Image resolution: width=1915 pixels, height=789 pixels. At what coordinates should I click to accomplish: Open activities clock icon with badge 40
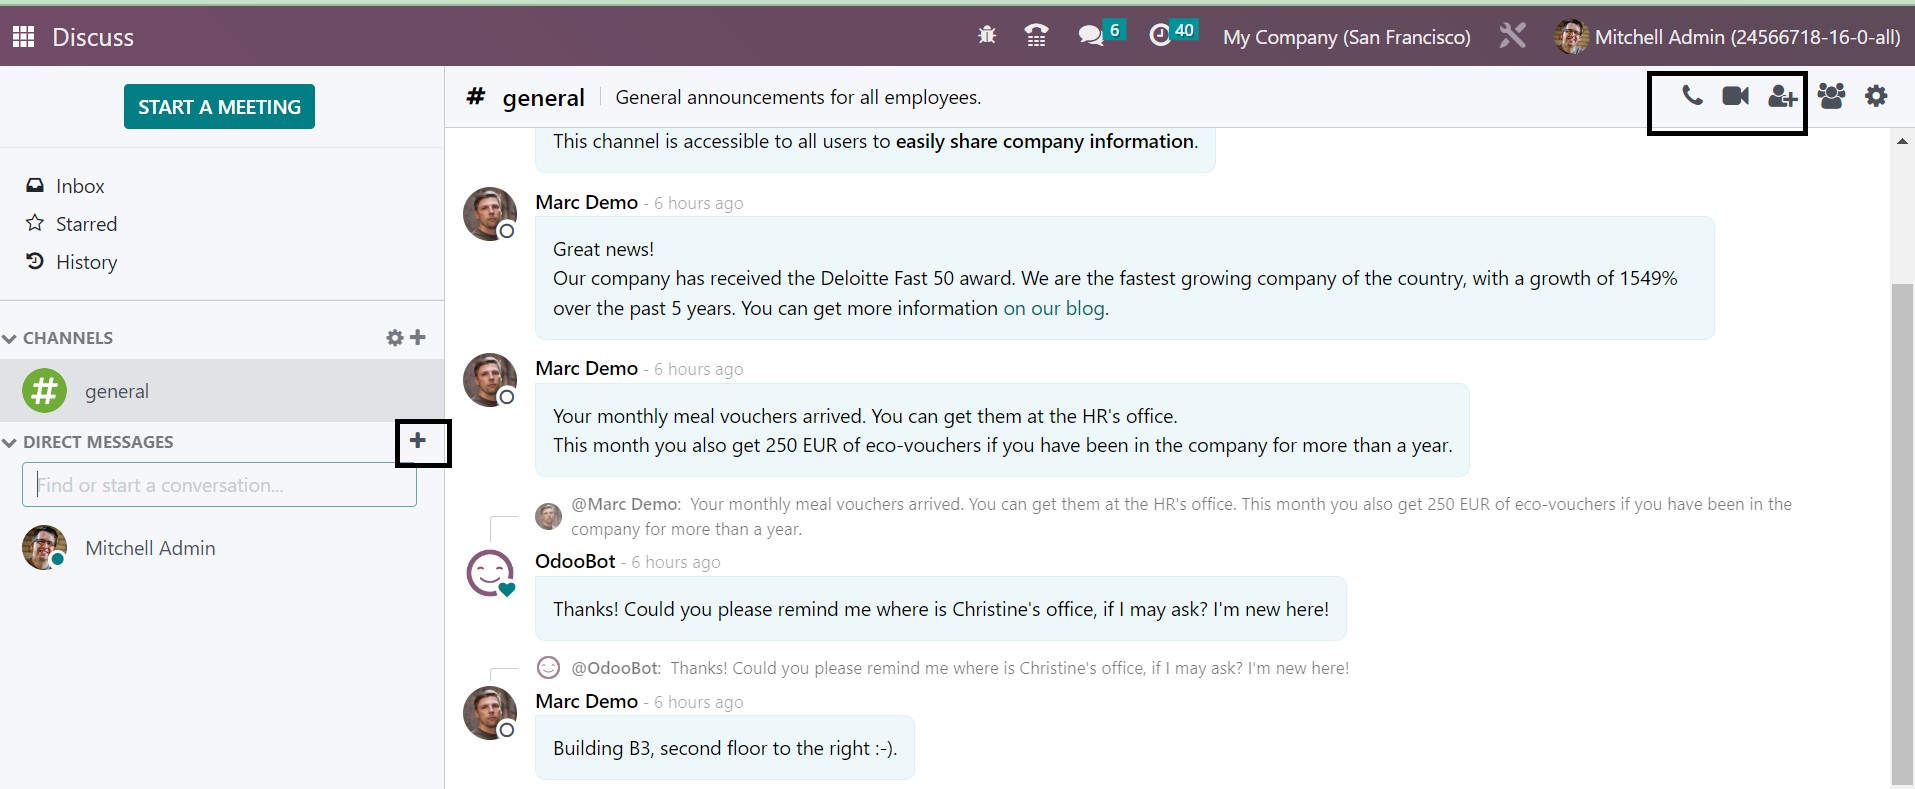[x=1160, y=36]
